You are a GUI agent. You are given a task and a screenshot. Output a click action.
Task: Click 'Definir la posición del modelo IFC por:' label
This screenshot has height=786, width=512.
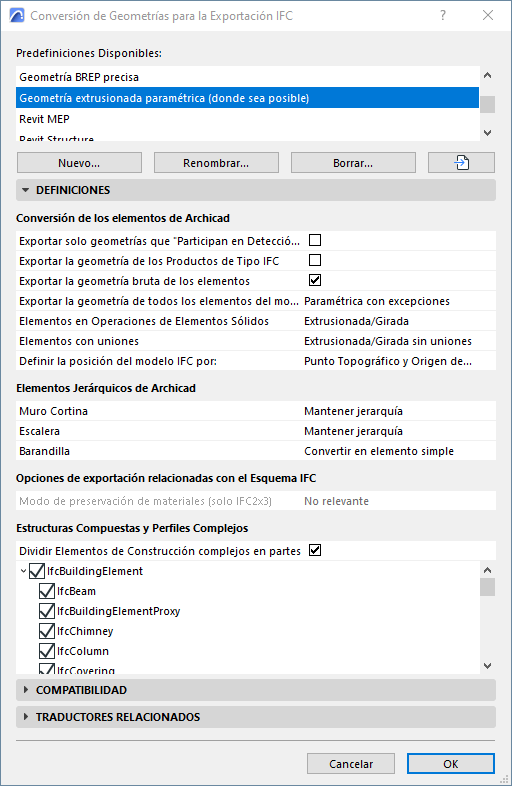click(x=118, y=361)
